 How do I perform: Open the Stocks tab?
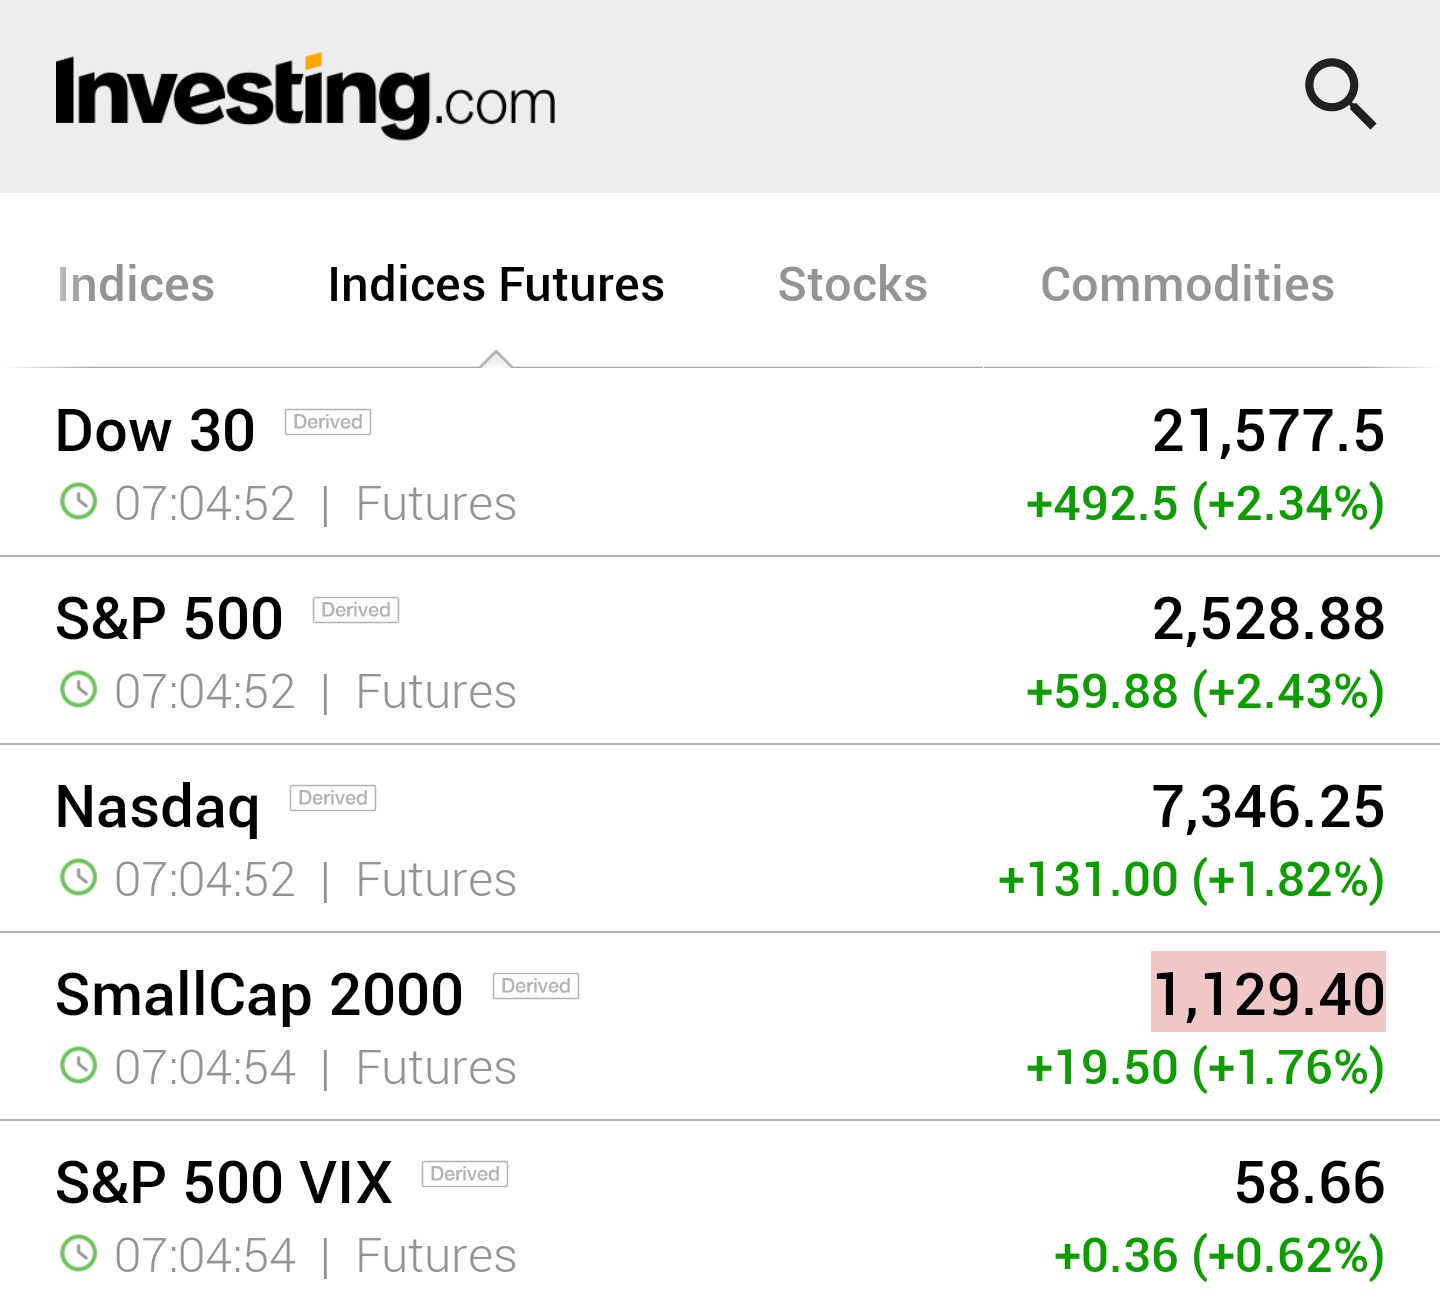[852, 285]
